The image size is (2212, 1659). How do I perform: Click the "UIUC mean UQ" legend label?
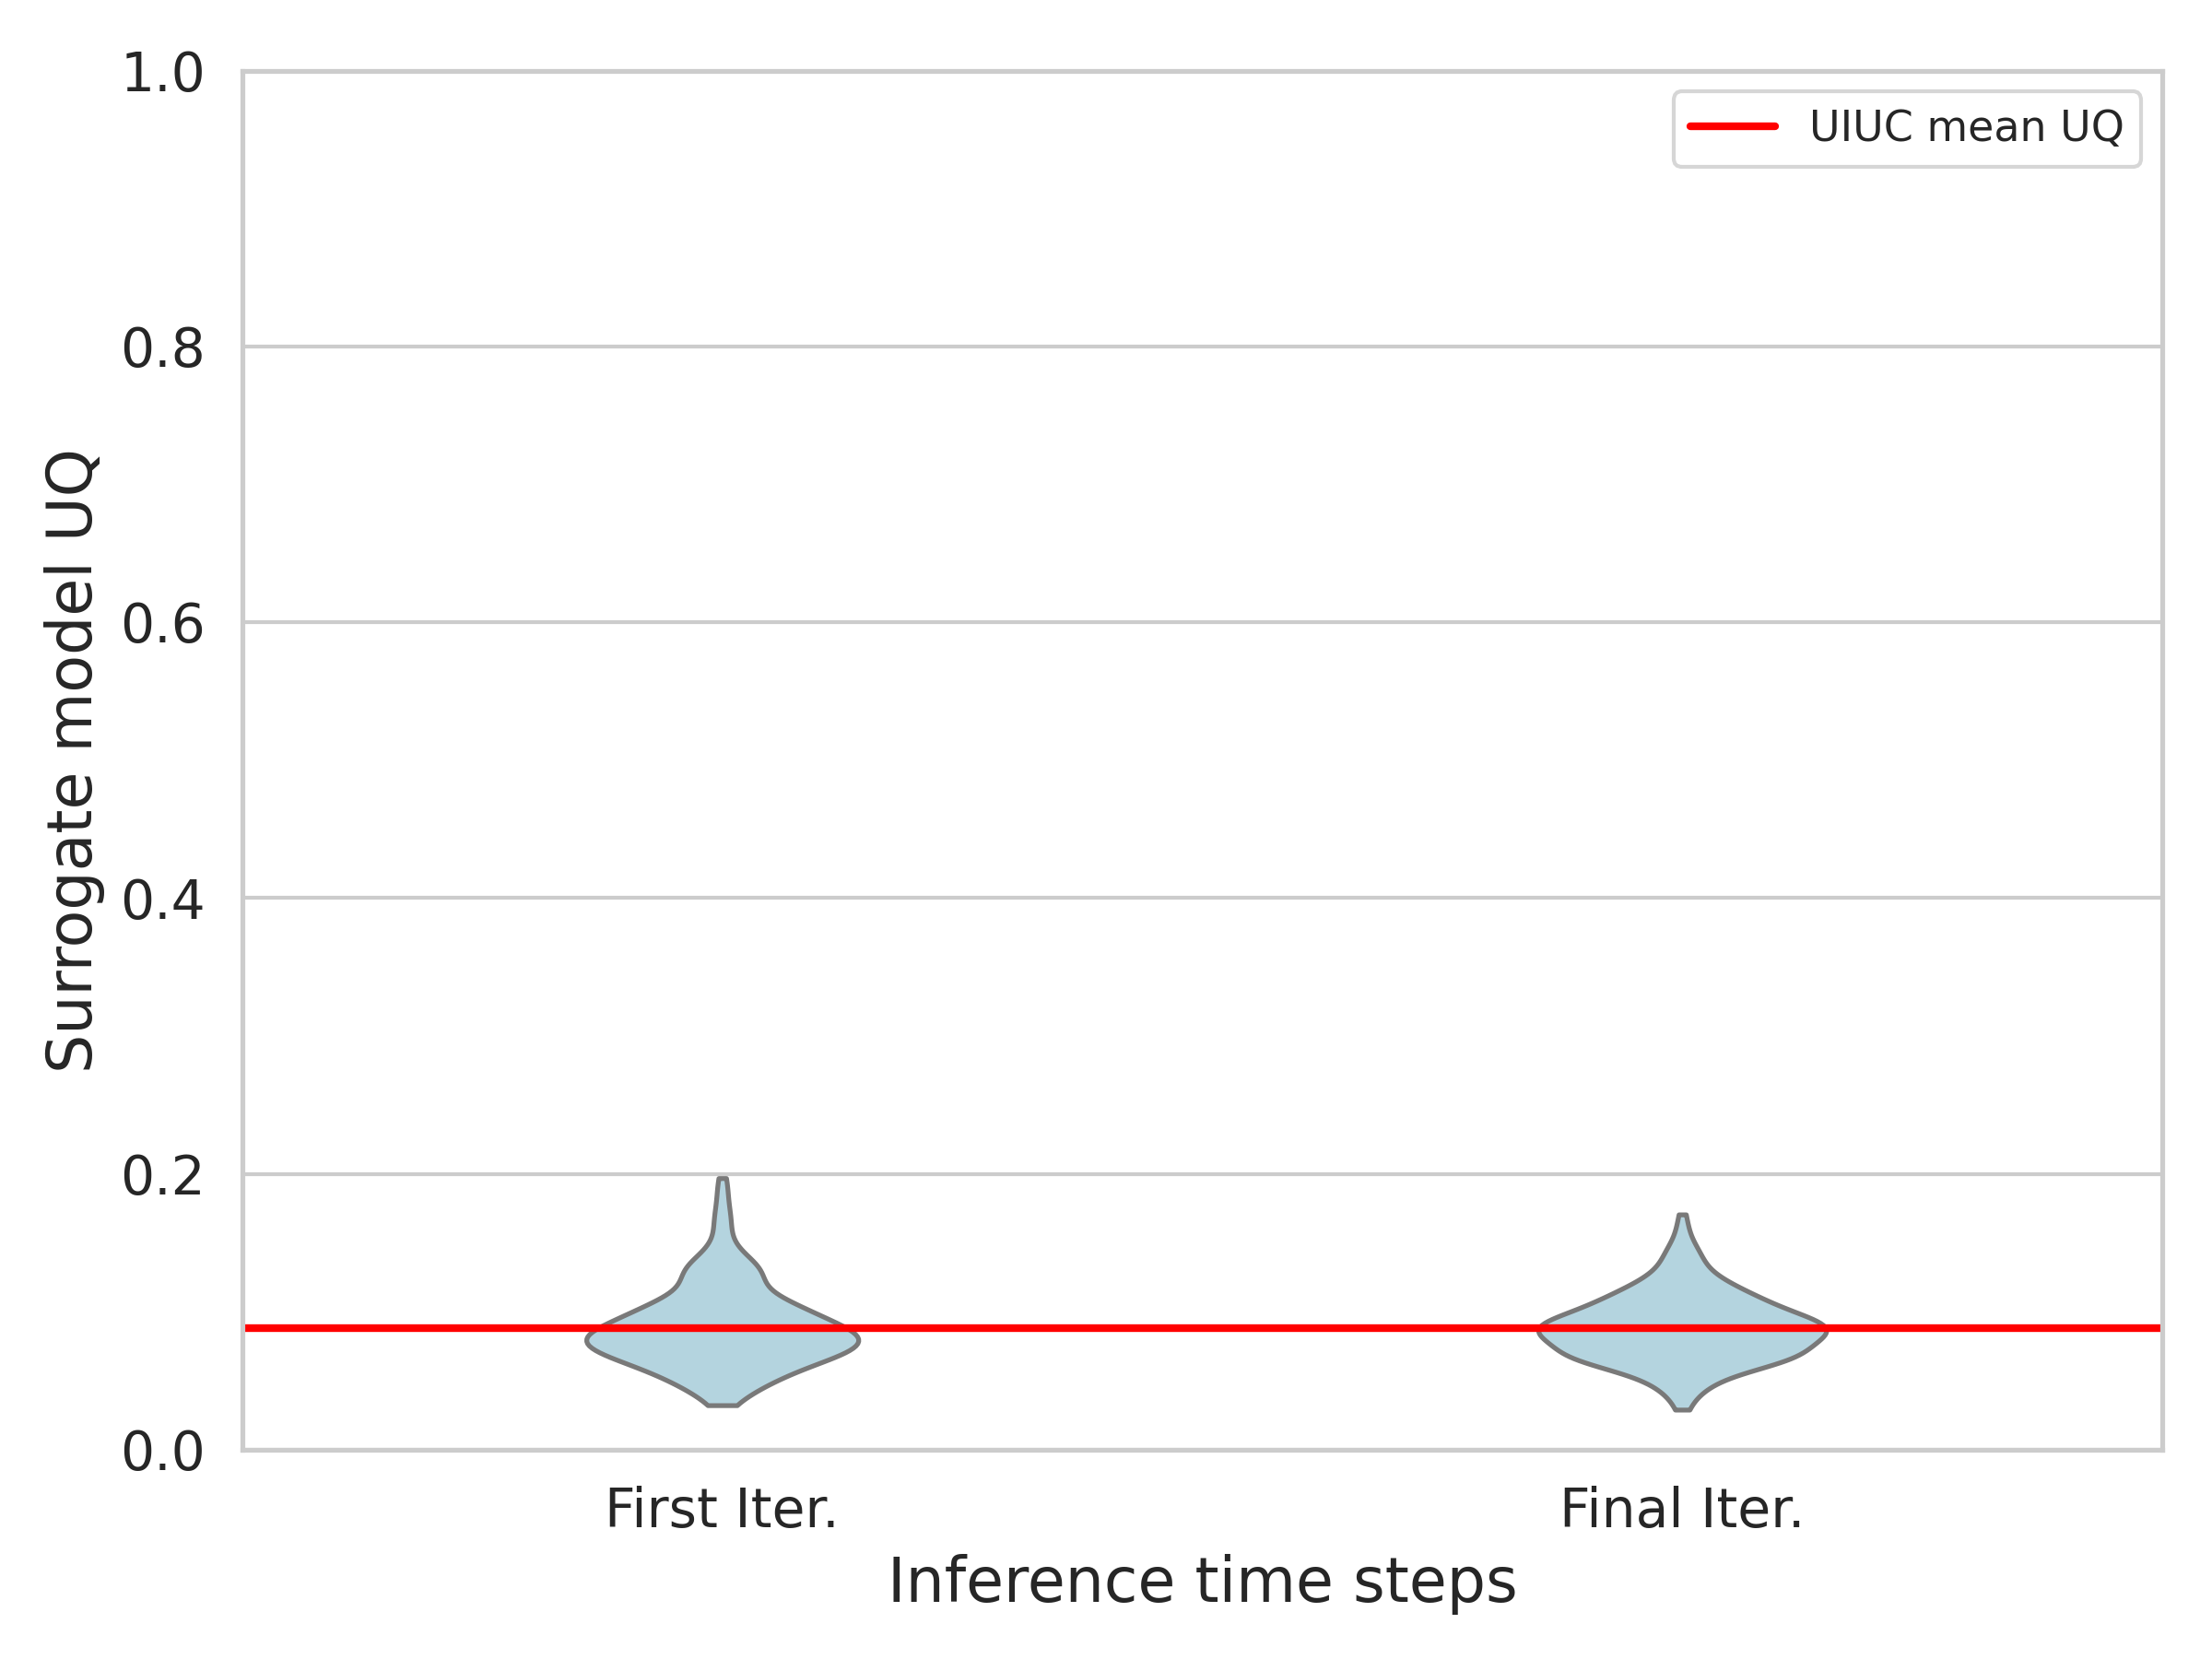point(1966,127)
